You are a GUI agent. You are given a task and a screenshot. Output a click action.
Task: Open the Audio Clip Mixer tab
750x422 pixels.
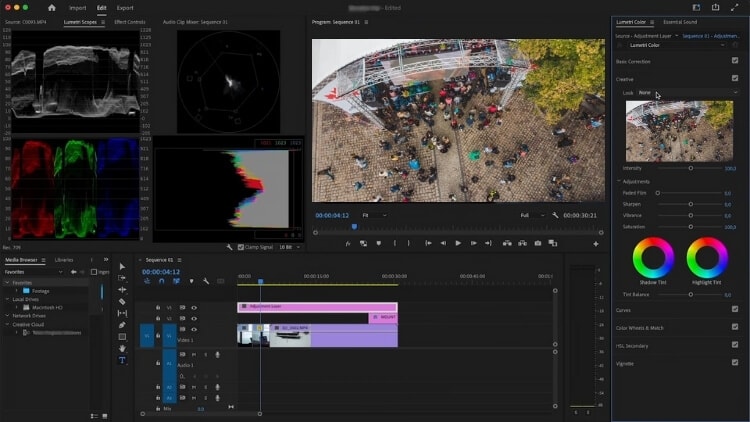(195, 22)
